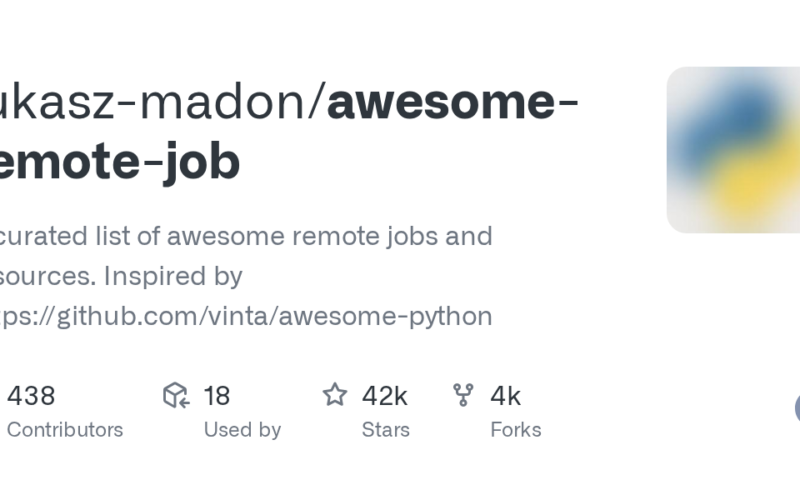The height and width of the screenshot is (500, 800).
Task: Click the gray circle at right edge
Action: tap(797, 407)
